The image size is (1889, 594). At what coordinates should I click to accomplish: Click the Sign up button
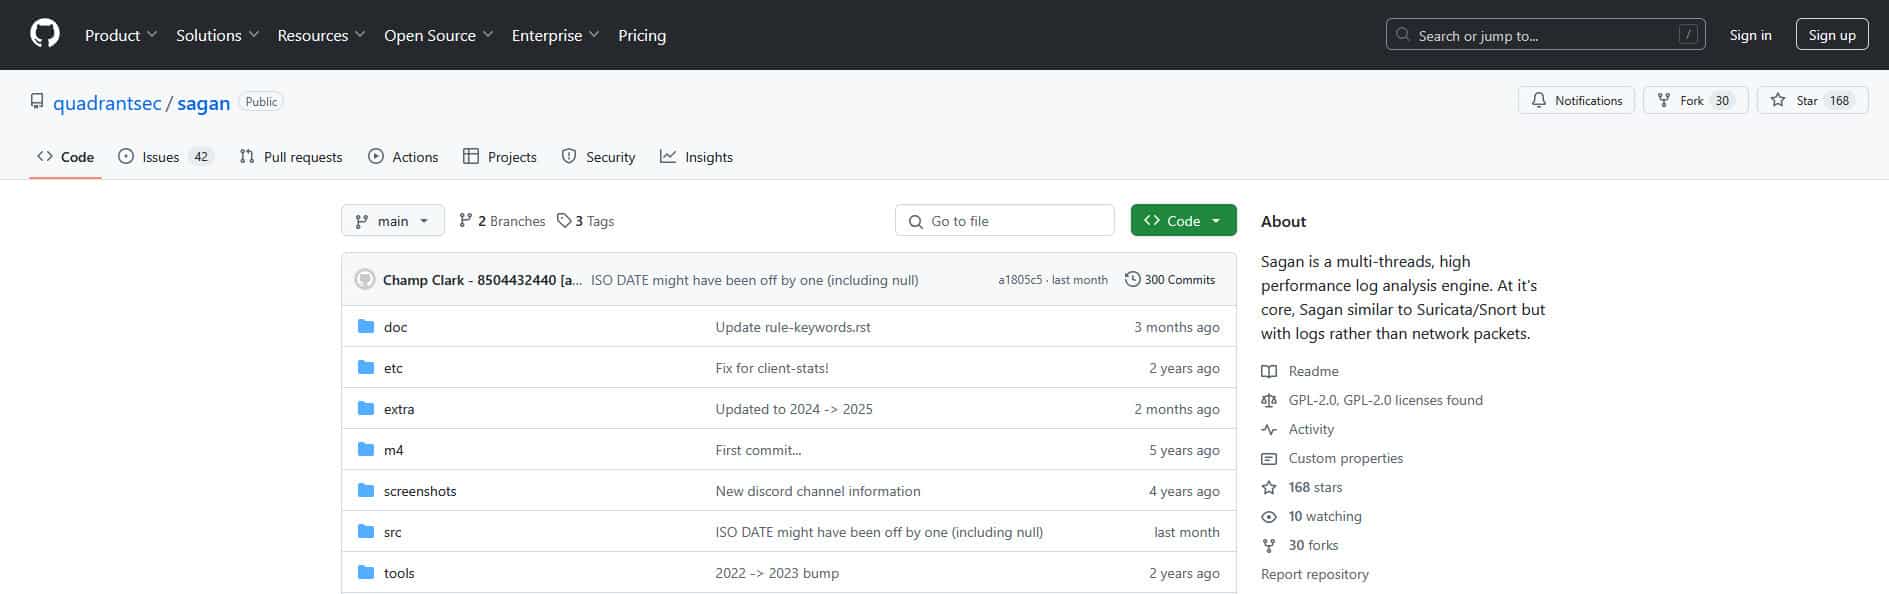[x=1832, y=35]
